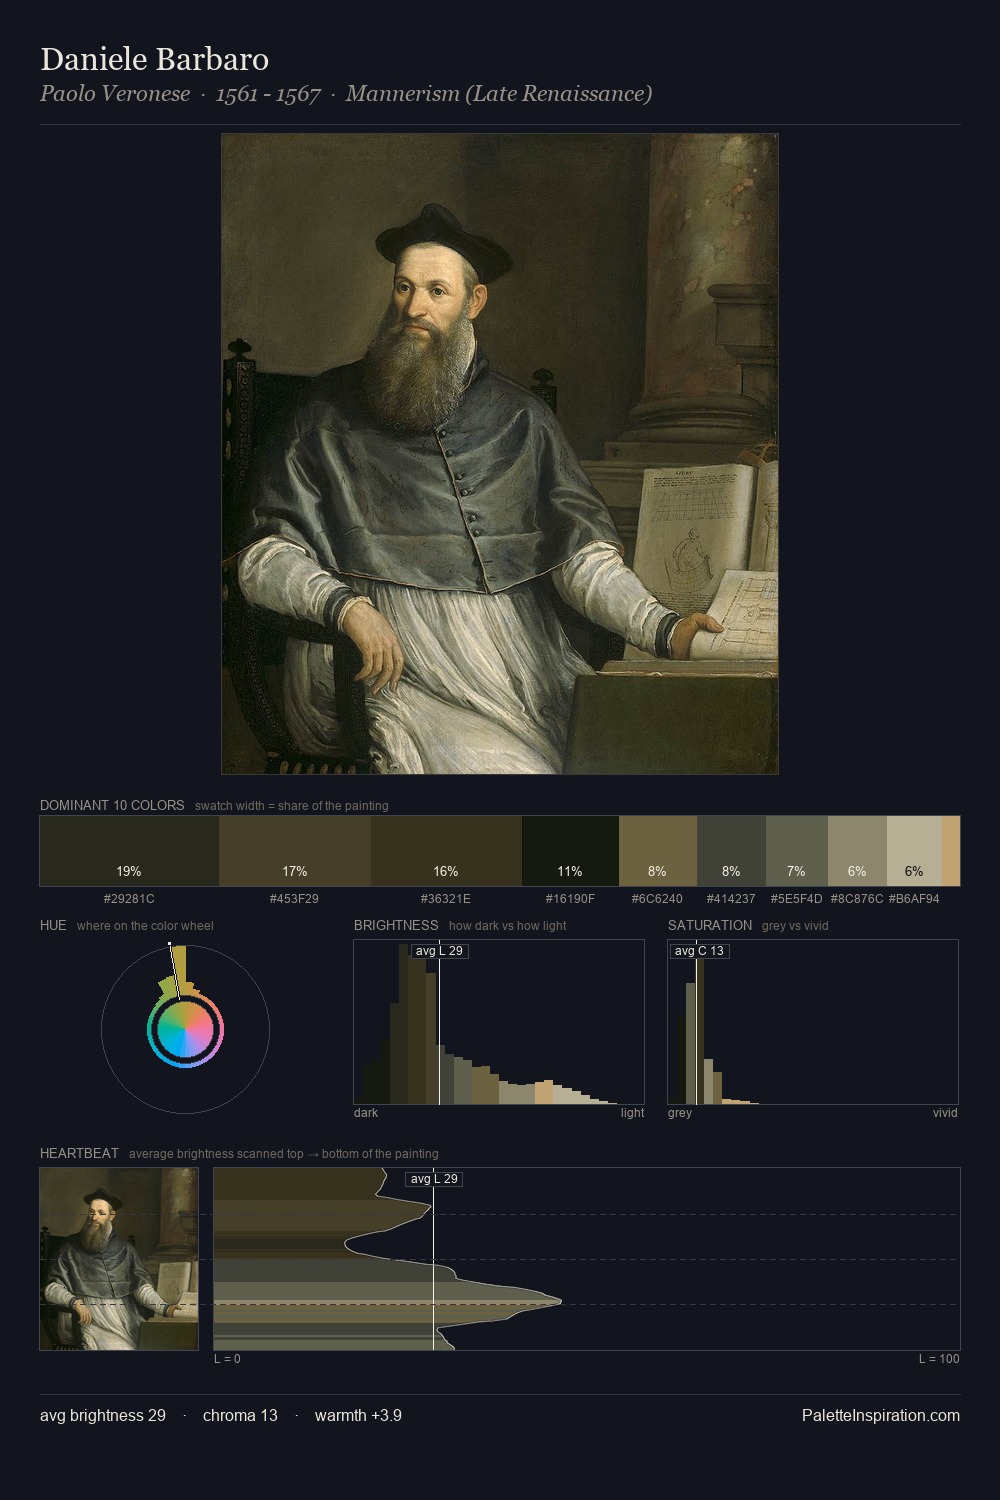The height and width of the screenshot is (1500, 1000).
Task: Click 'chroma 13' in the footer
Action: pos(240,1415)
